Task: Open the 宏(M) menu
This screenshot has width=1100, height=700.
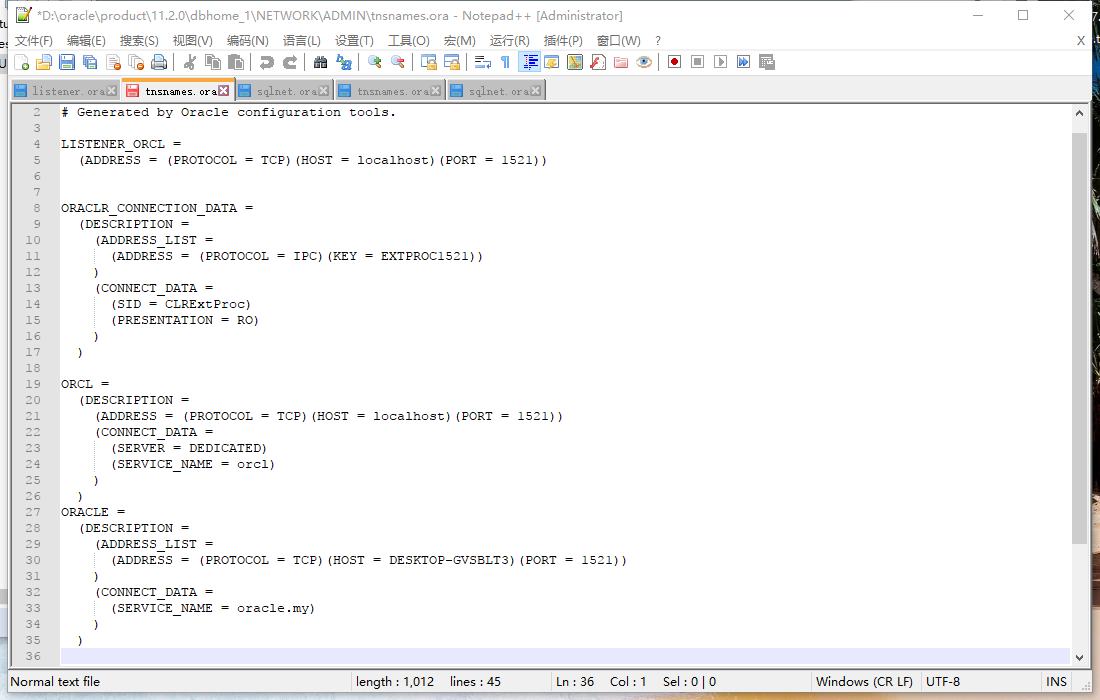Action: point(460,41)
